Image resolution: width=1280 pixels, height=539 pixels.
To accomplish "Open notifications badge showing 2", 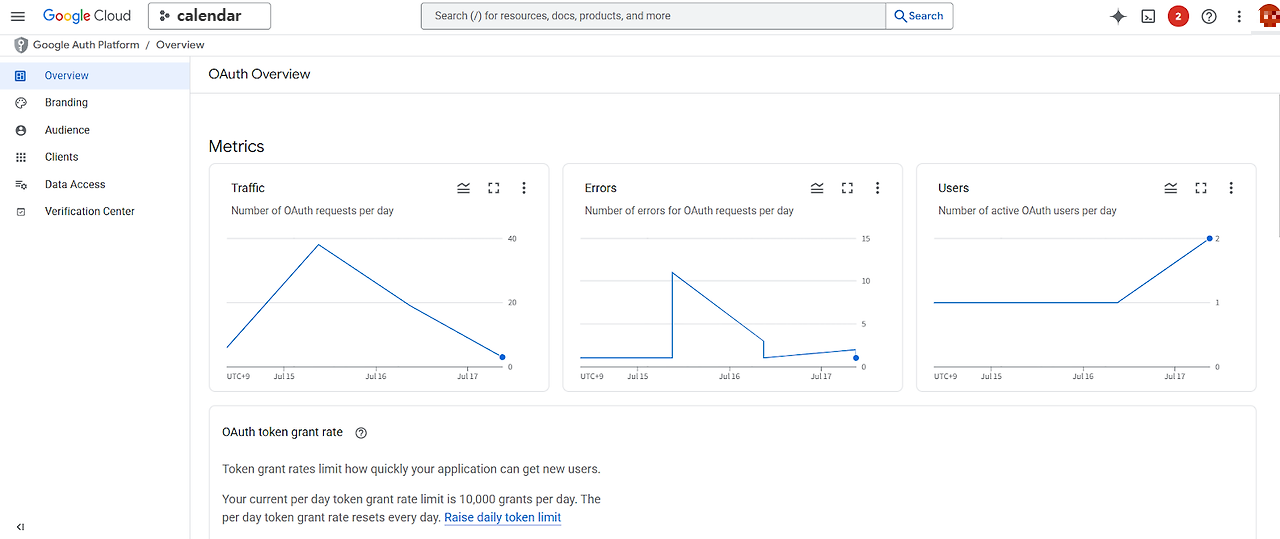I will [1178, 16].
